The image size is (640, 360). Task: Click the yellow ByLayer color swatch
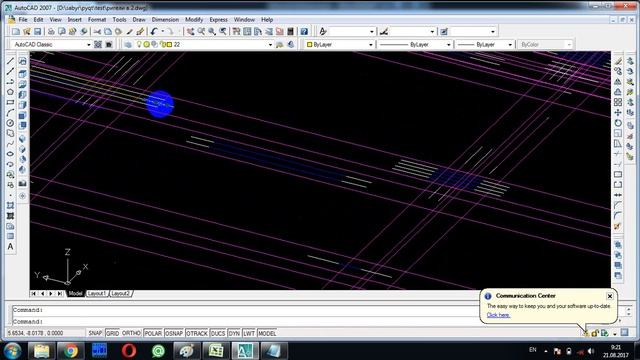(x=309, y=44)
